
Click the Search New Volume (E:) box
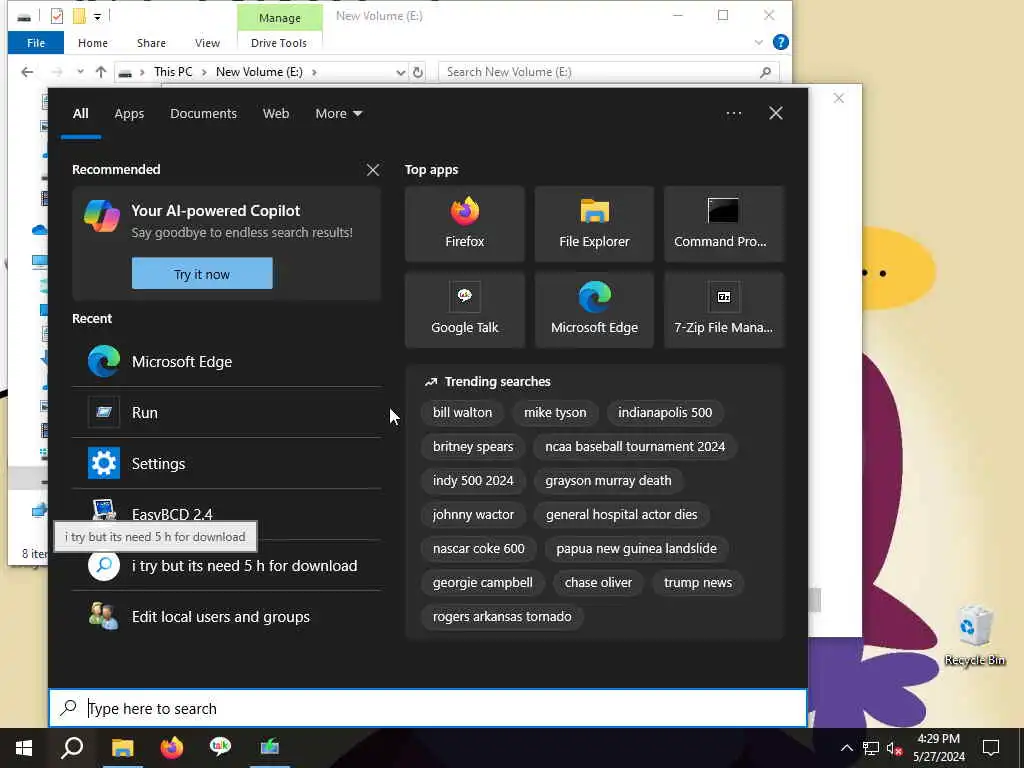coord(609,72)
